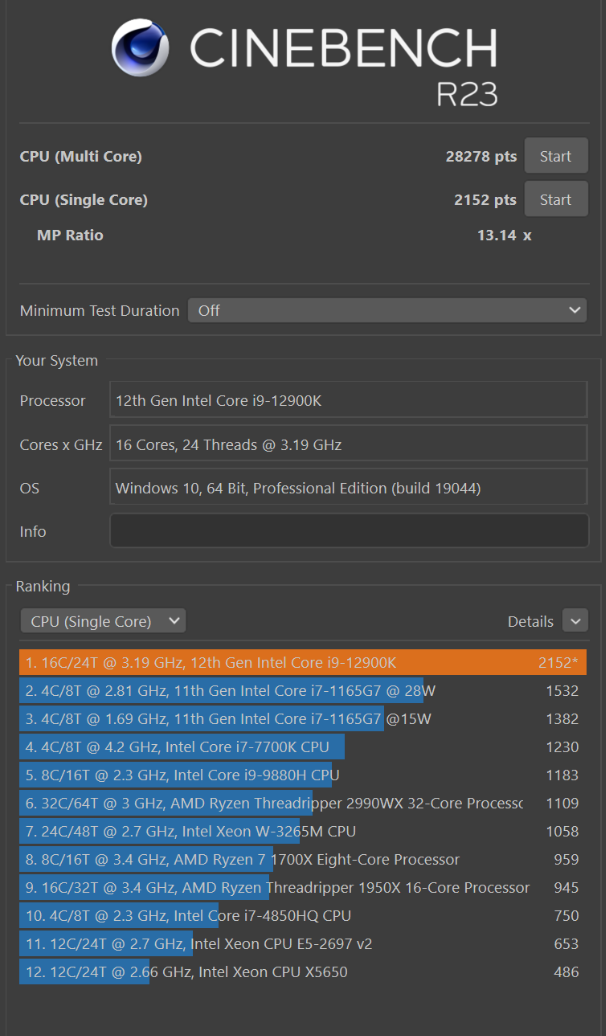Image resolution: width=606 pixels, height=1036 pixels.
Task: Start the CPU Single Core test
Action: click(556, 199)
